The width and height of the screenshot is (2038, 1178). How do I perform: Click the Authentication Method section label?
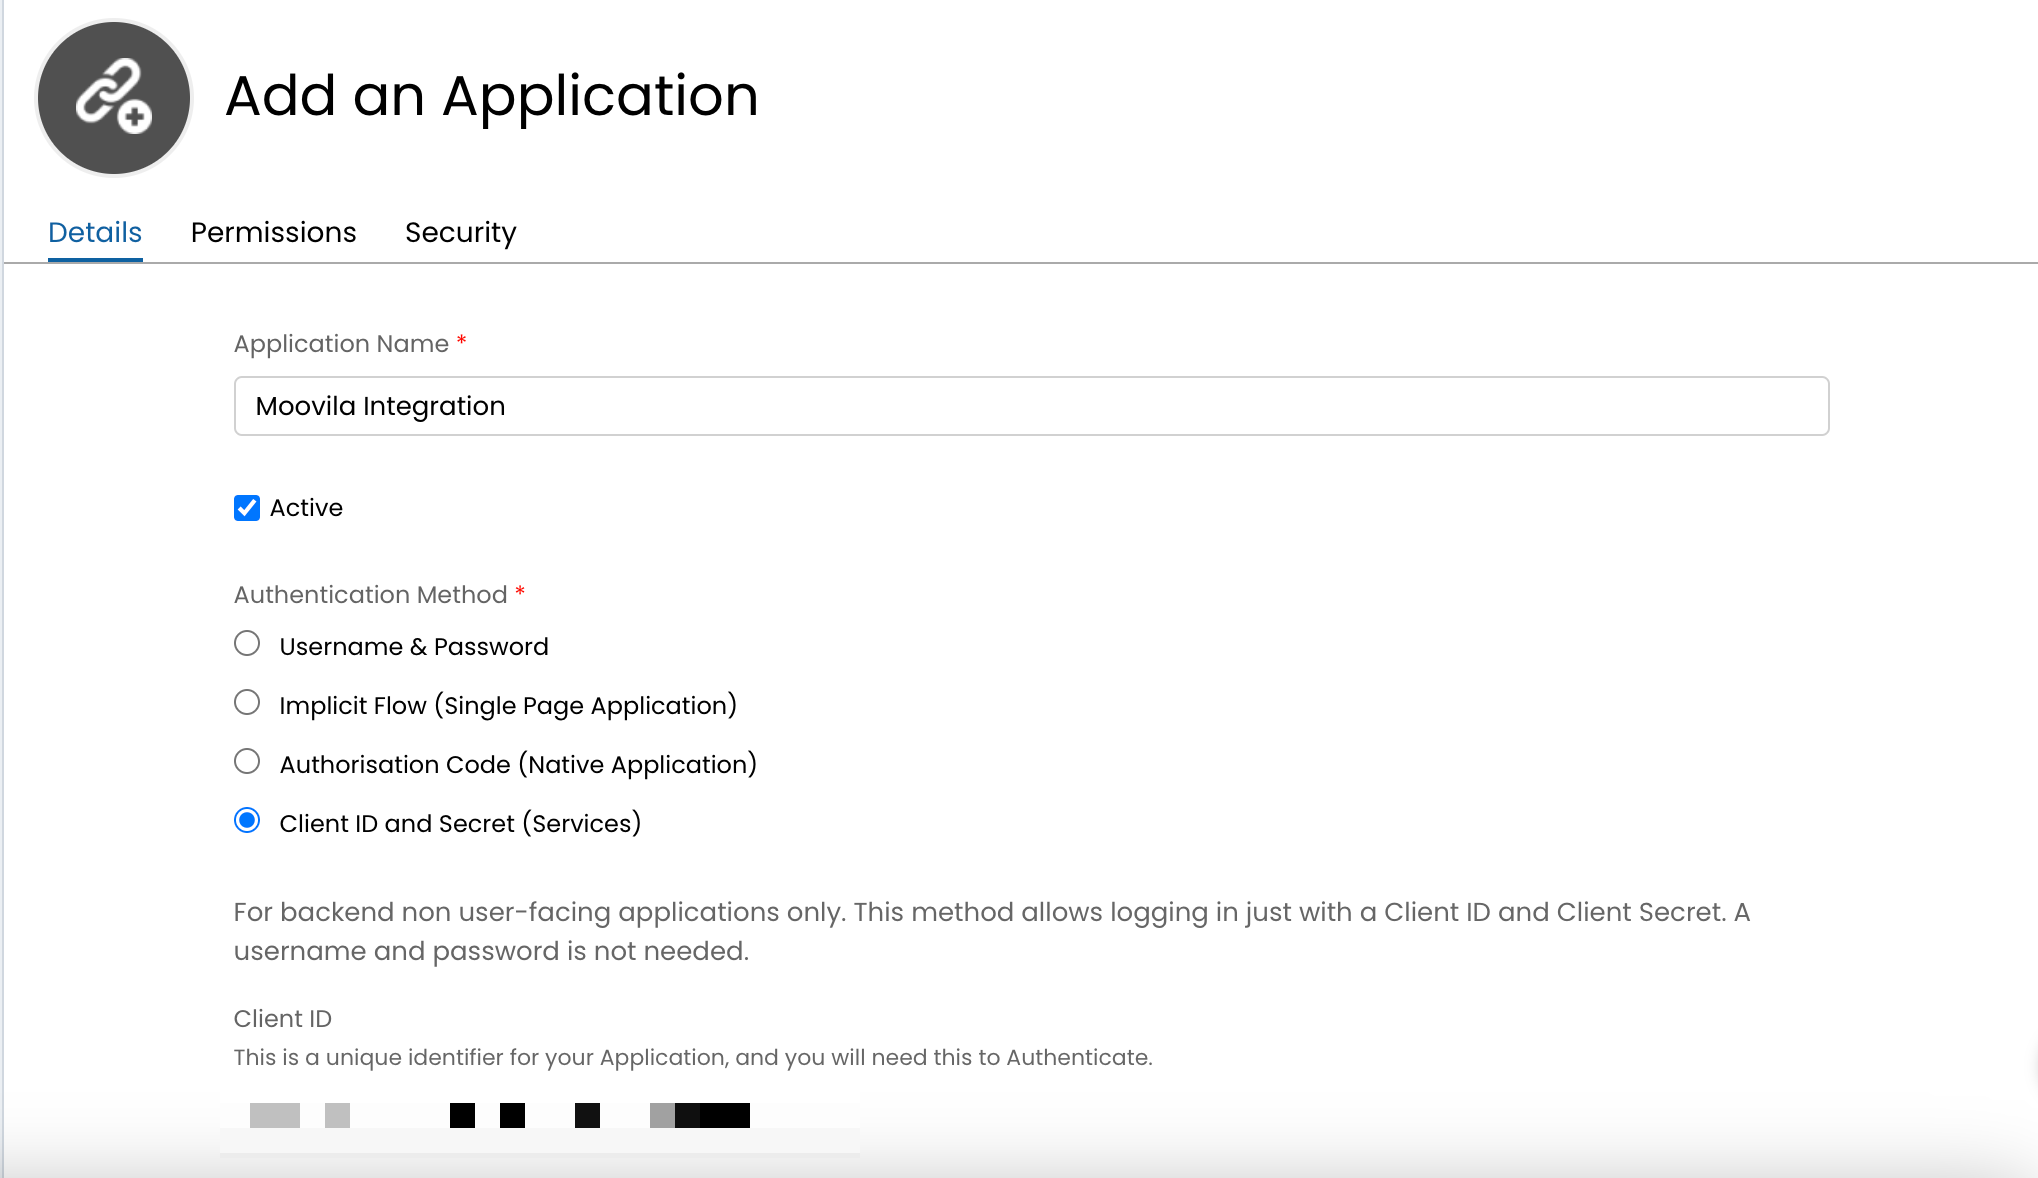point(370,595)
